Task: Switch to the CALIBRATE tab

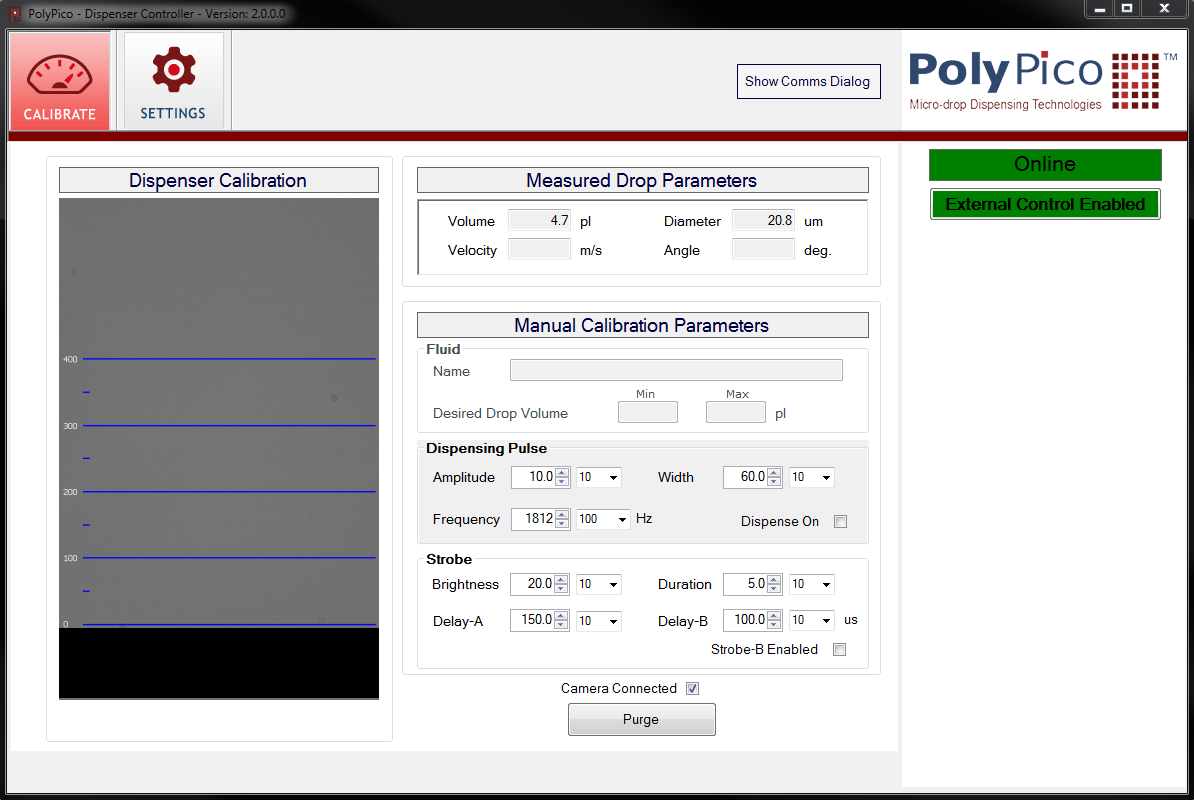Action: tap(59, 81)
